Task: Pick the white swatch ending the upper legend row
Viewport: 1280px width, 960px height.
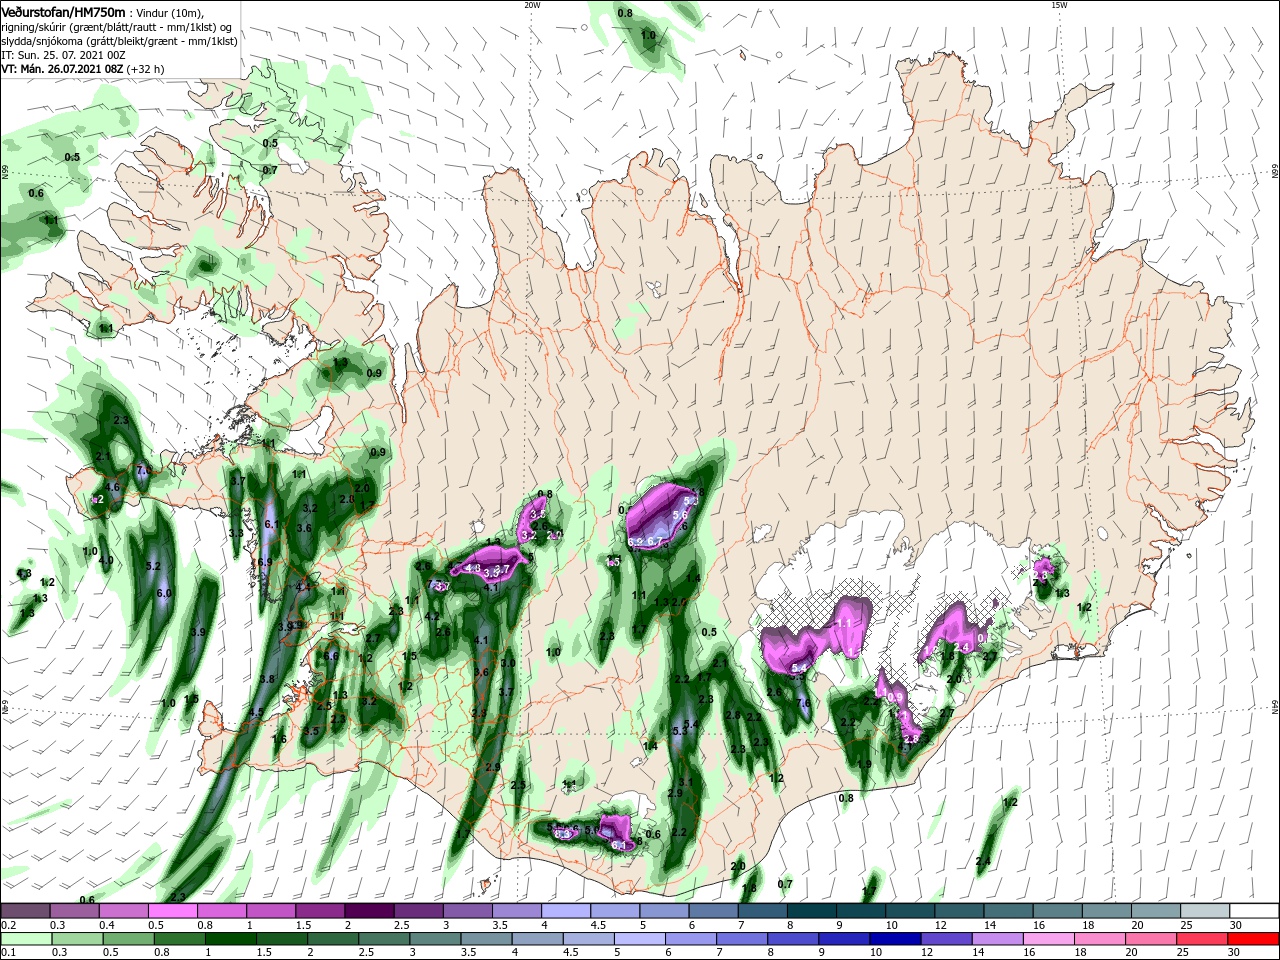Action: click(1255, 911)
